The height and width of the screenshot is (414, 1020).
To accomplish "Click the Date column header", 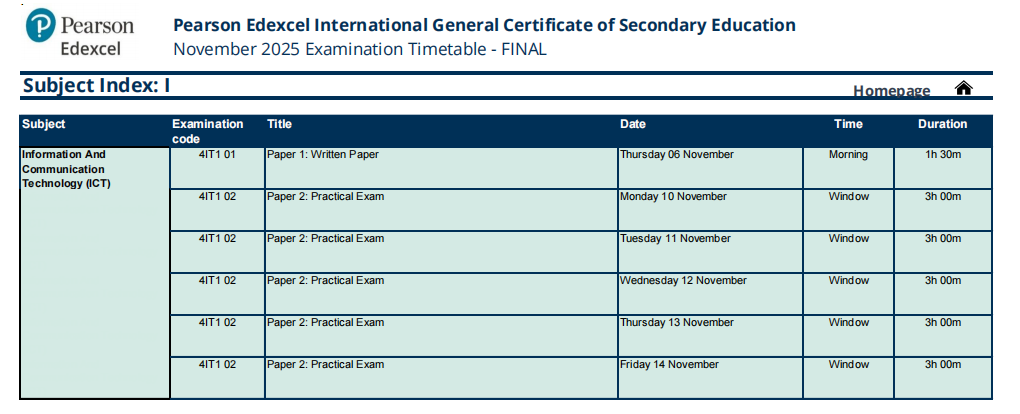I will pos(633,125).
